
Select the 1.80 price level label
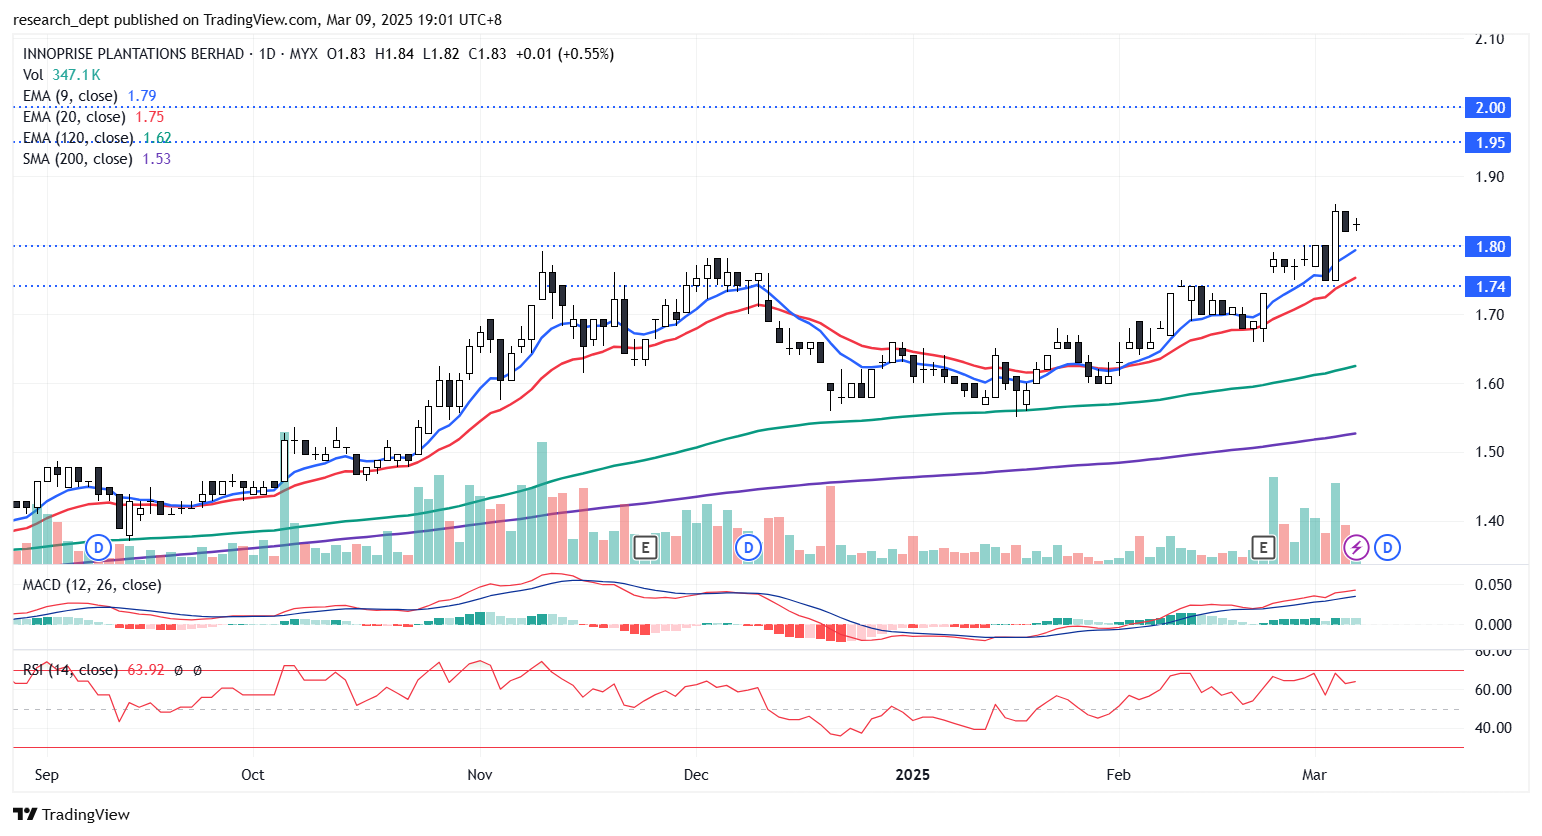(1488, 246)
